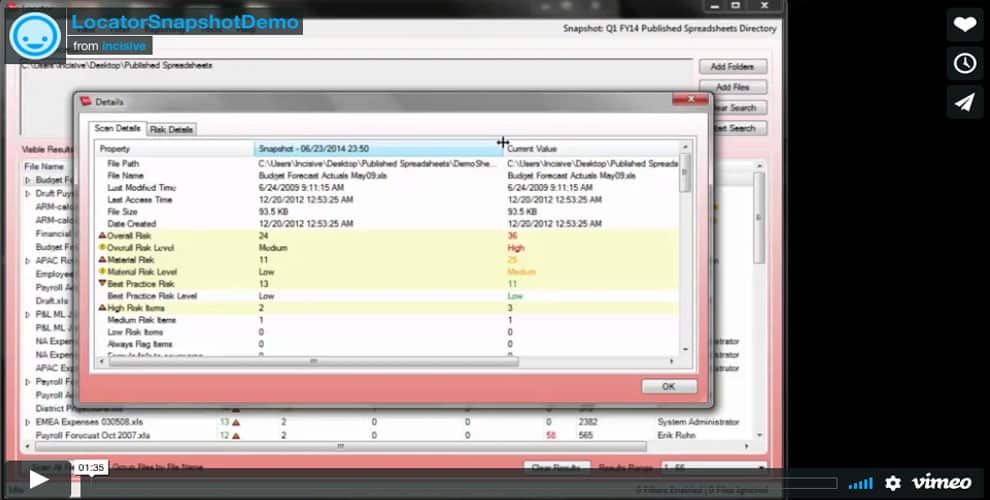990x500 pixels.
Task: Select the Last Modified Time property row
Action: pos(388,188)
